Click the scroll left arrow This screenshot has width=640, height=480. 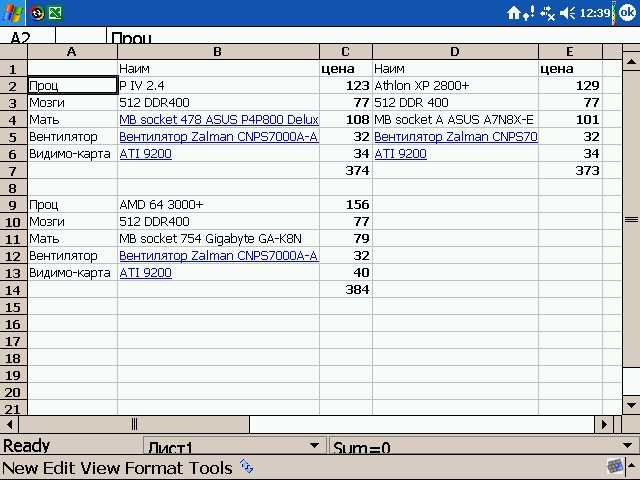(x=9, y=424)
